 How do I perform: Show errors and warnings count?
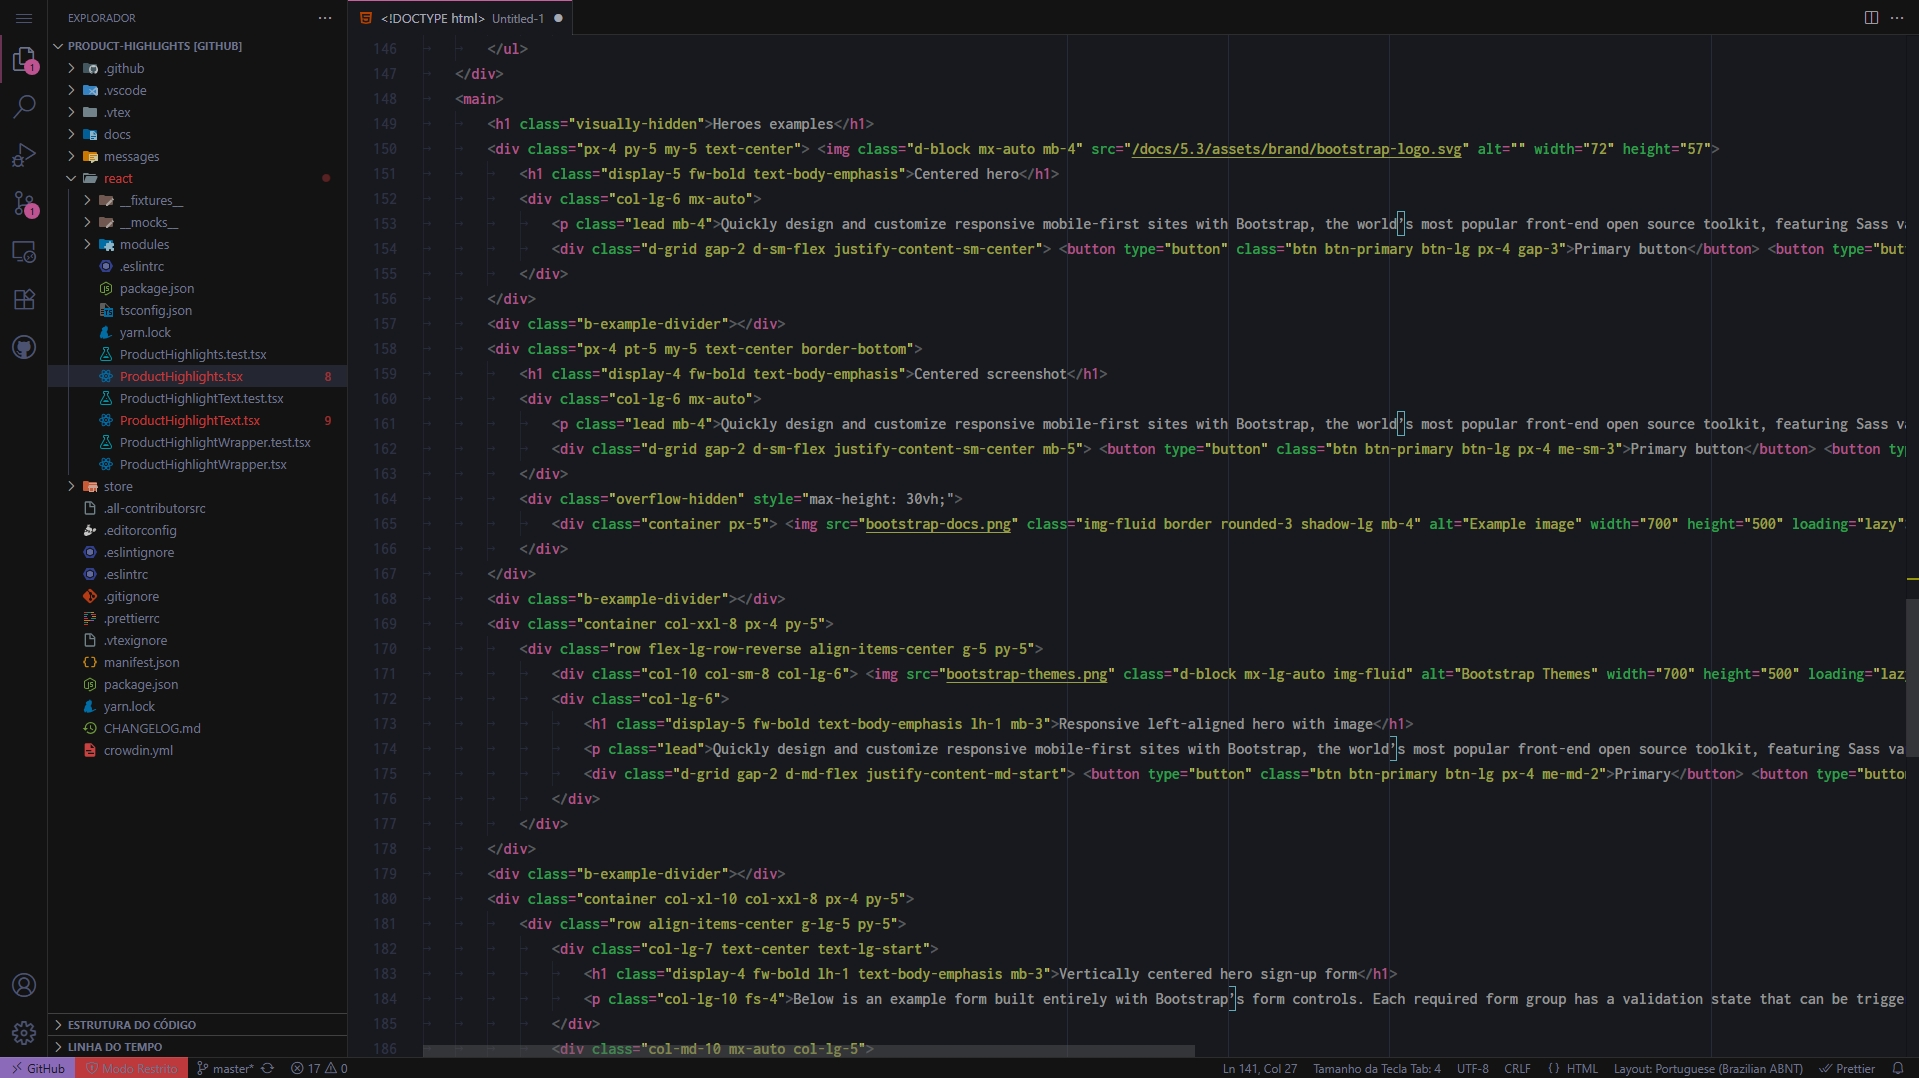[x=319, y=1068]
